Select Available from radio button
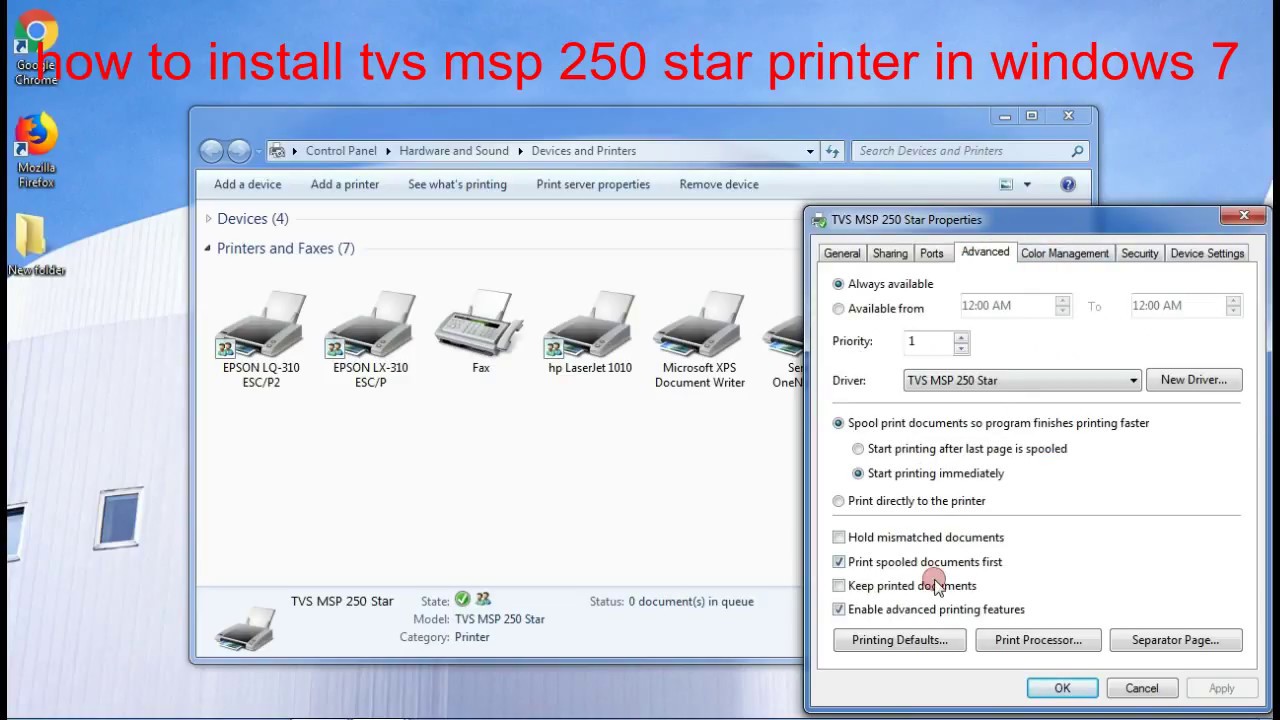Screen dimensions: 1280x720 (x=838, y=309)
